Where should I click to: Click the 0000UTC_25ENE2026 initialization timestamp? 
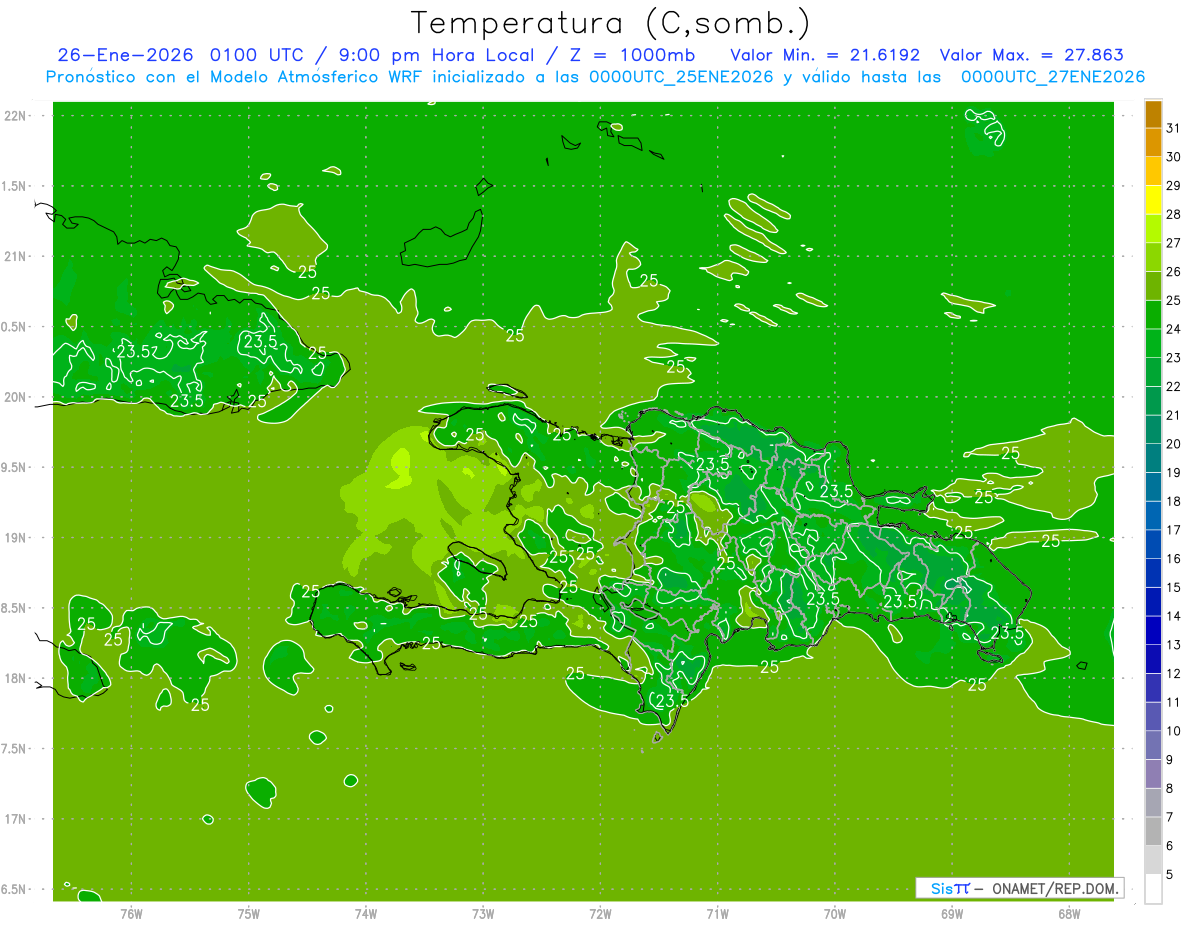tap(681, 77)
